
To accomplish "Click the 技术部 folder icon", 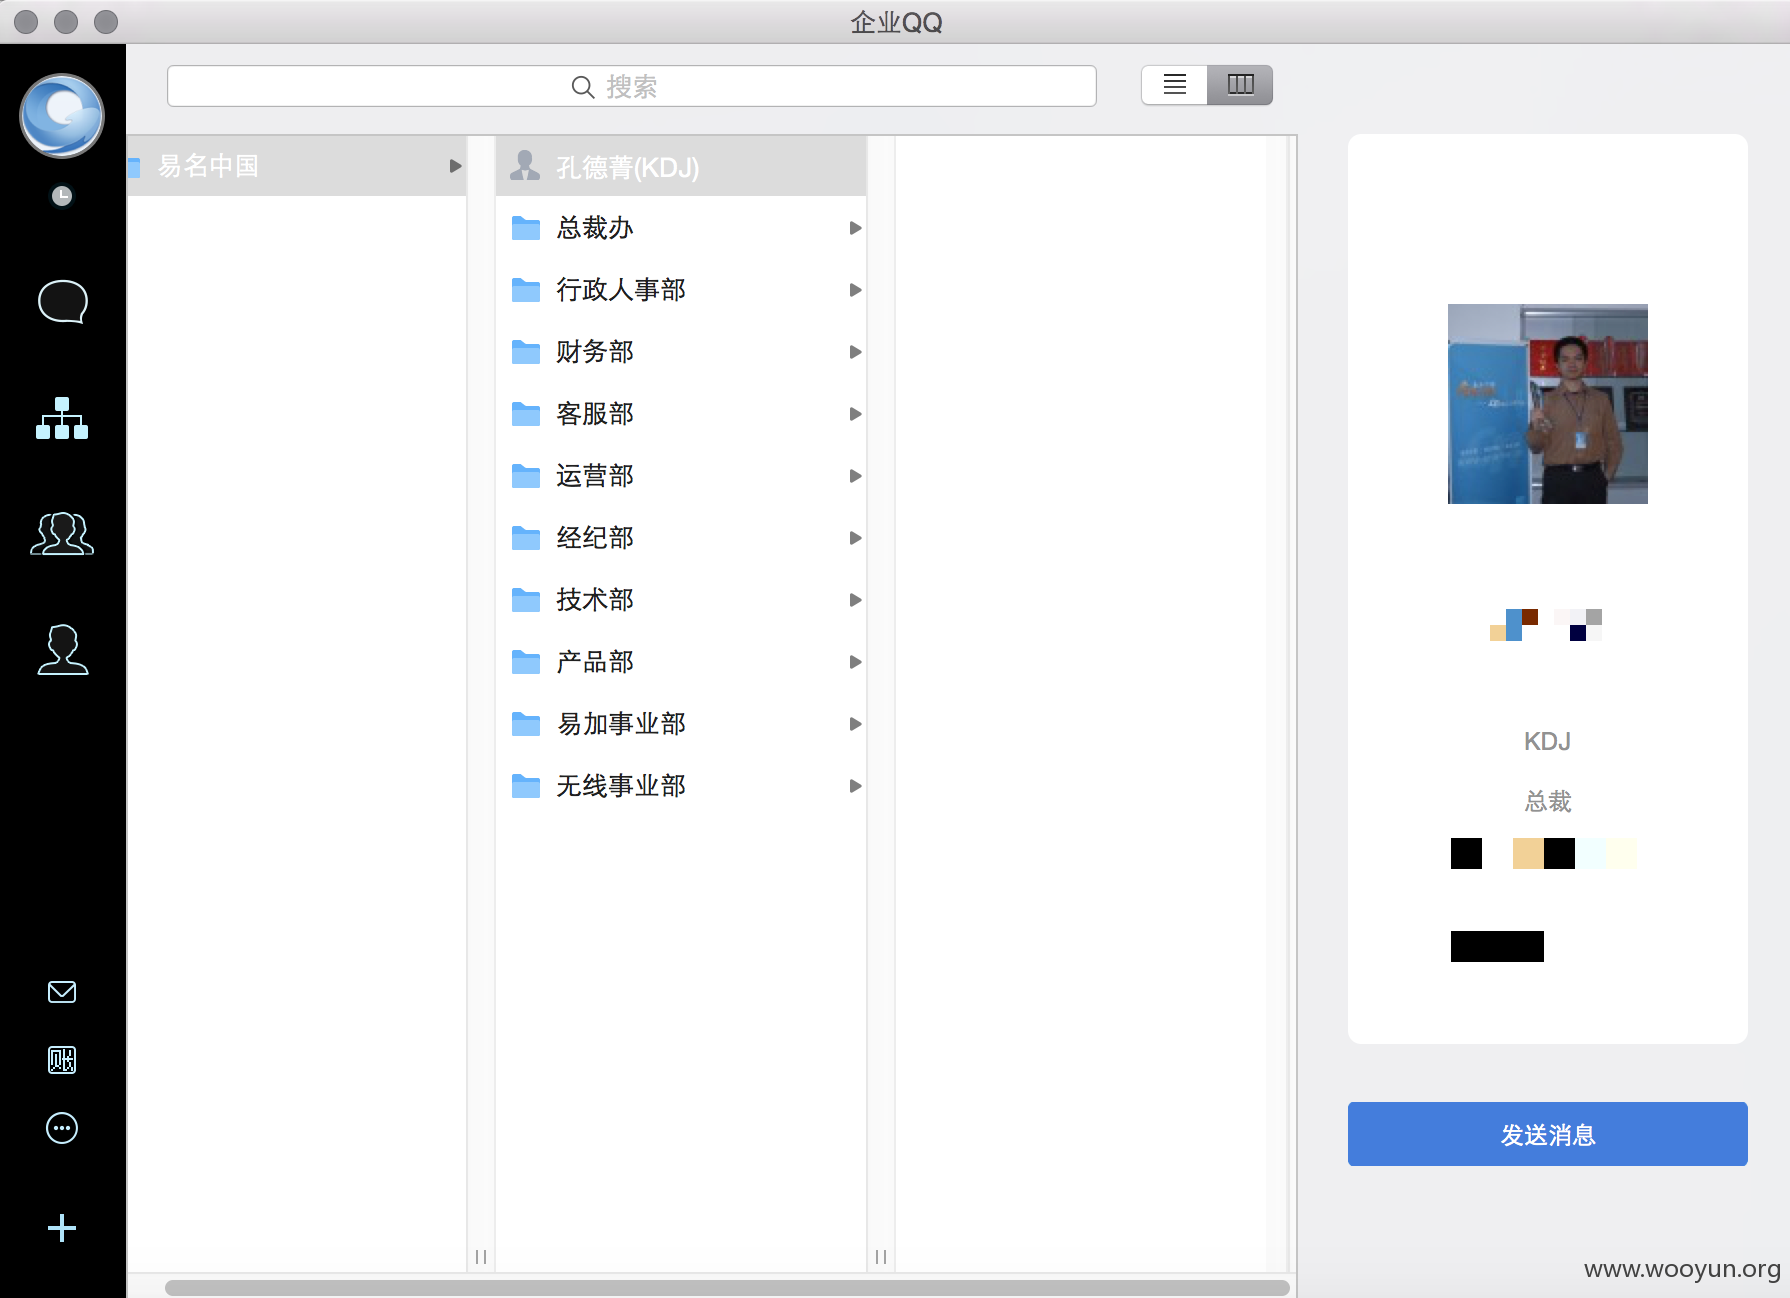I will tap(526, 600).
